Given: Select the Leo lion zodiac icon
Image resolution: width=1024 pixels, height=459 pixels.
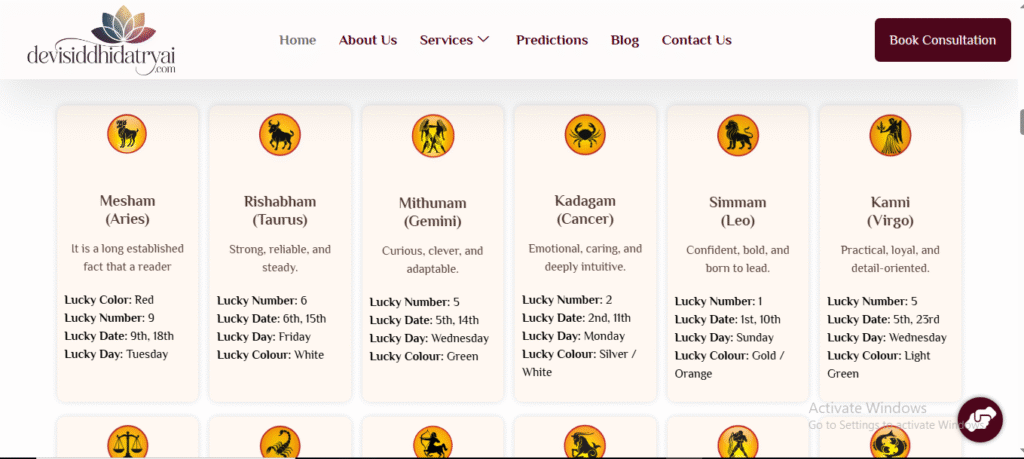Looking at the screenshot, I should coord(738,135).
